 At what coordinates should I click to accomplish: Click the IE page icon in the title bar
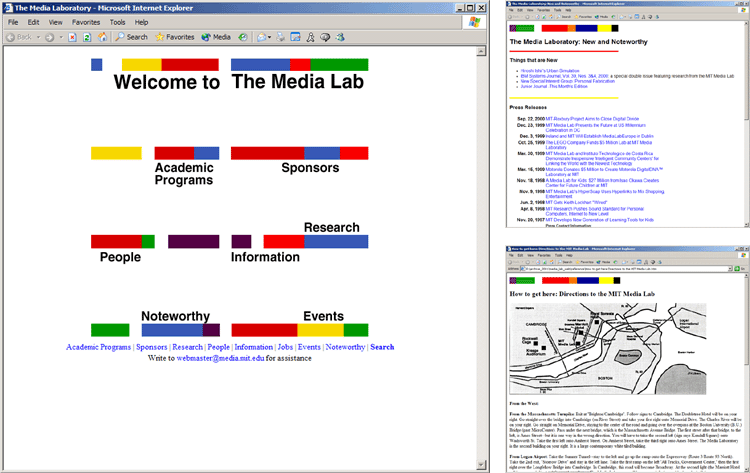8,8
